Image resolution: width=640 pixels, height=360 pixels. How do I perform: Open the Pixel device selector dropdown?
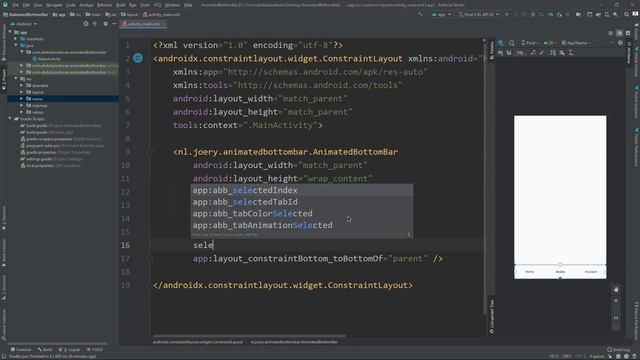[479, 14]
